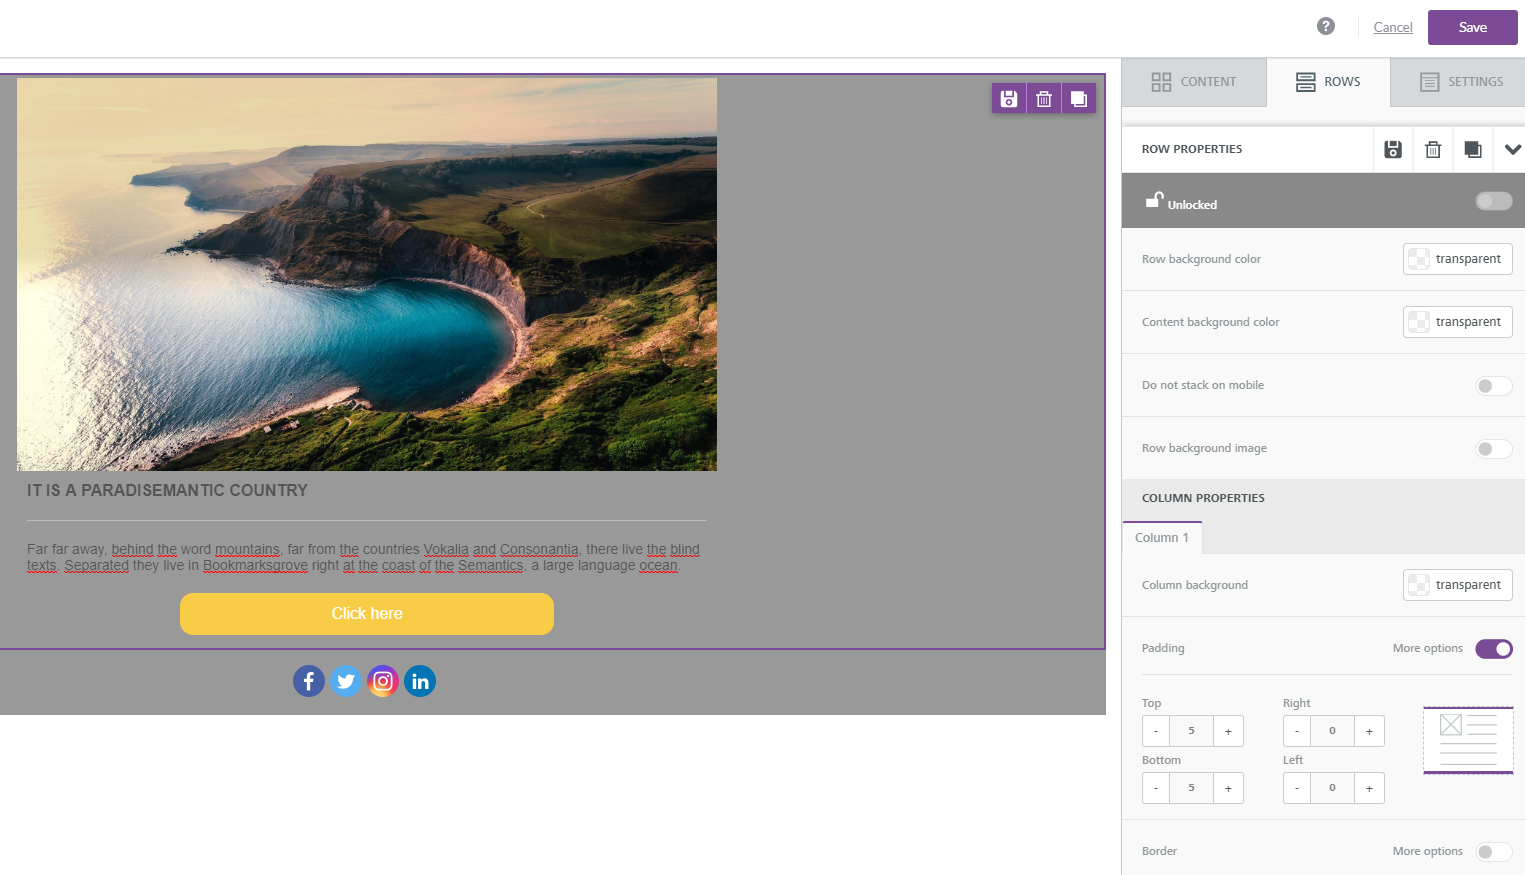
Task: Click the Row Properties save icon
Action: click(x=1393, y=149)
